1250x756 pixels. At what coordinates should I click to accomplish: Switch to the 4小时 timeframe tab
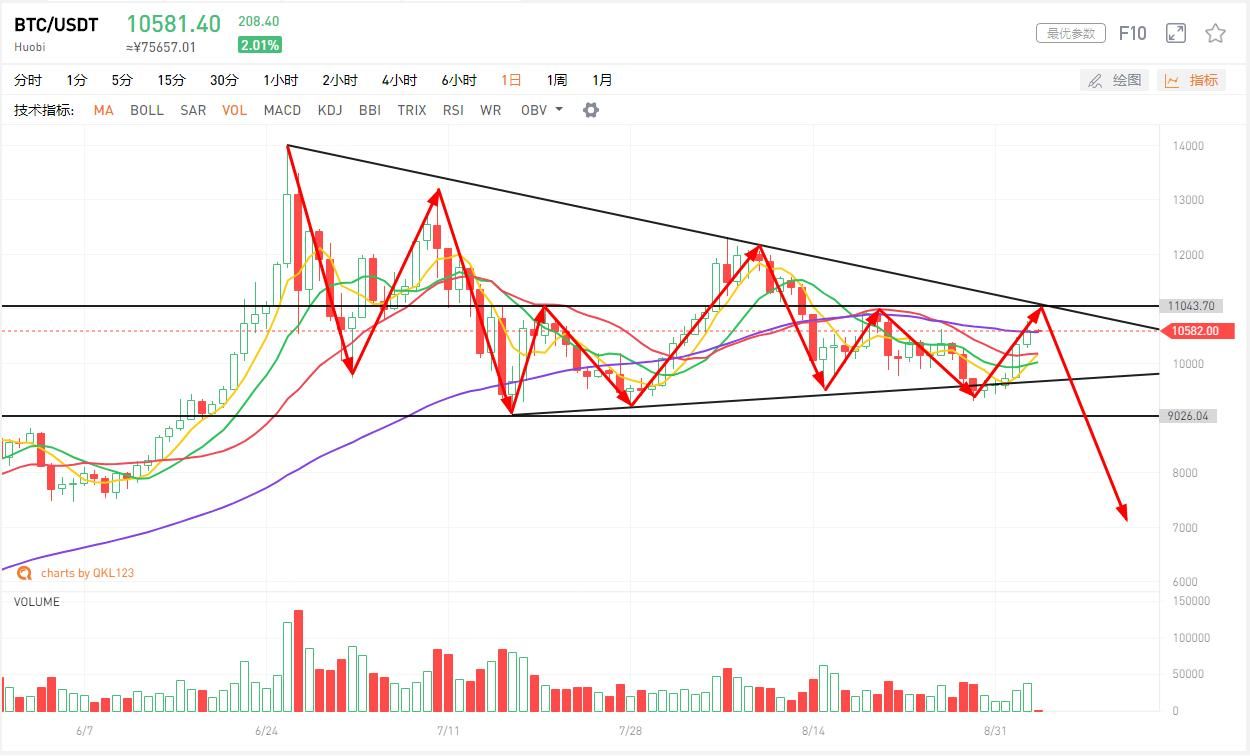pyautogui.click(x=399, y=80)
